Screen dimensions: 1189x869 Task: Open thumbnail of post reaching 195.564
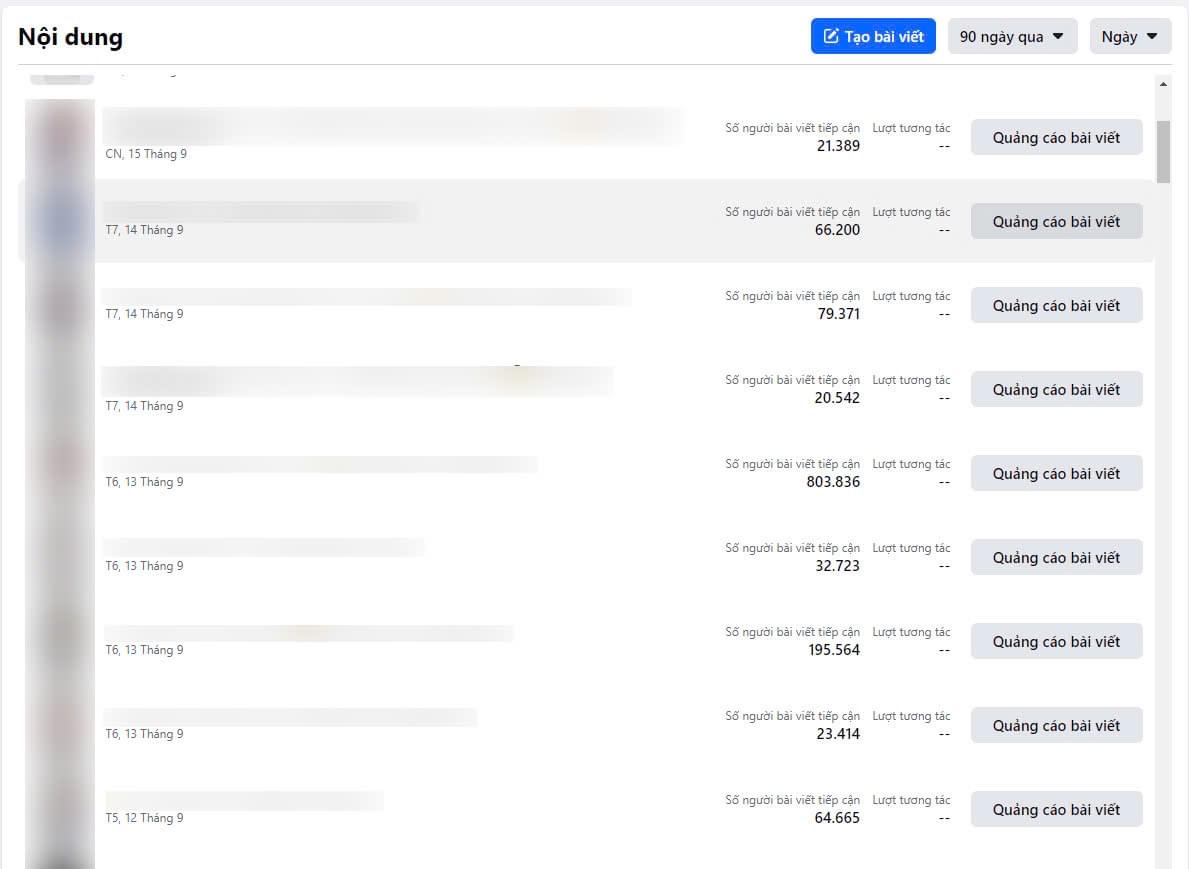click(x=60, y=642)
